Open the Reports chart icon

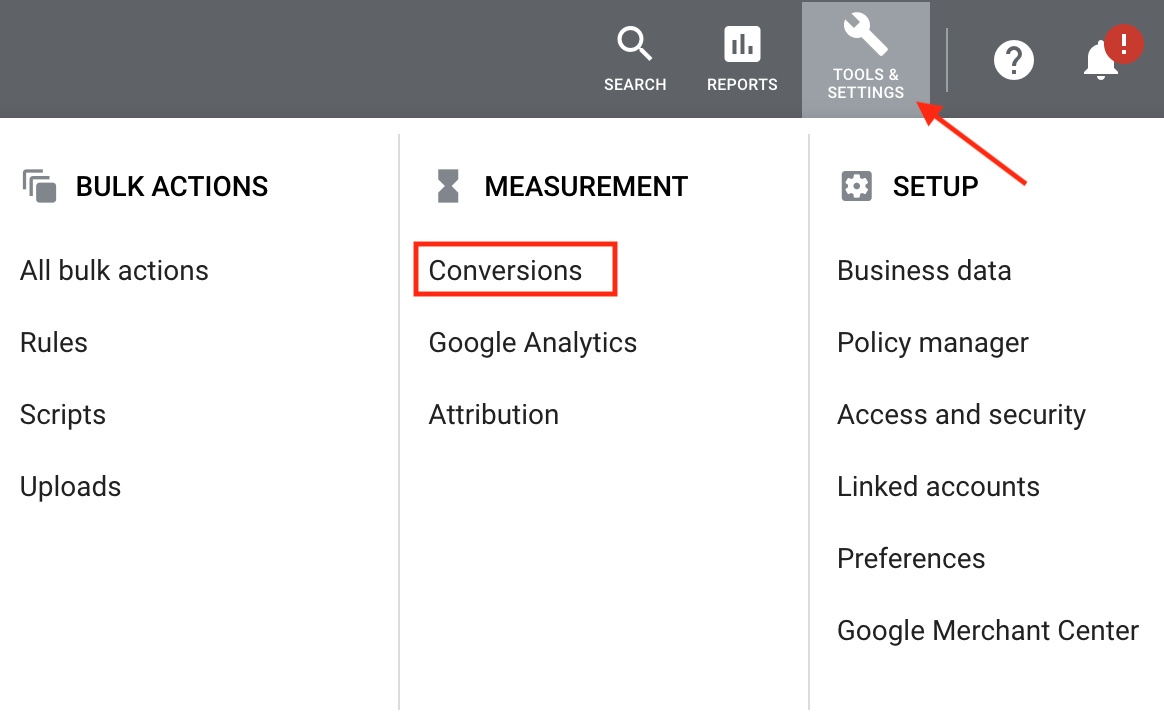click(742, 45)
